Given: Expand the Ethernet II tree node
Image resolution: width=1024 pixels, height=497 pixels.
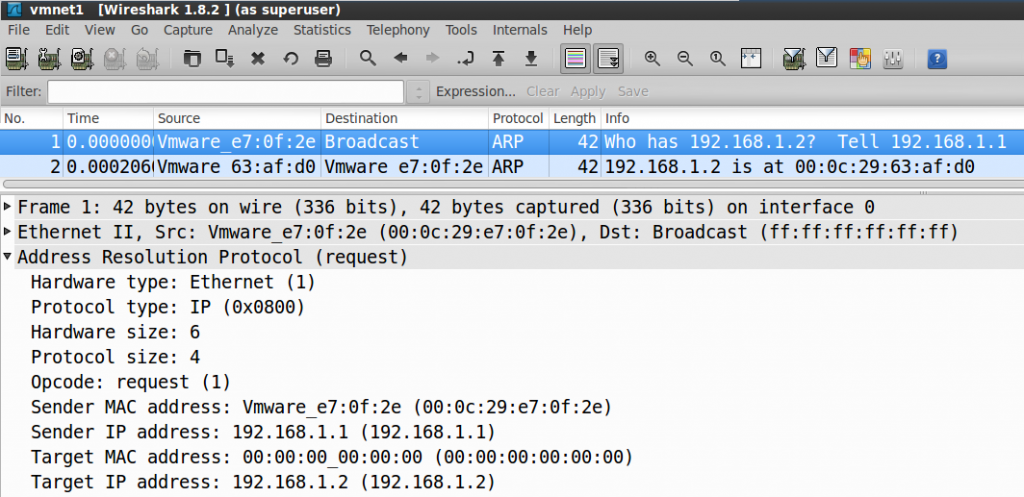Looking at the screenshot, I should (7, 231).
